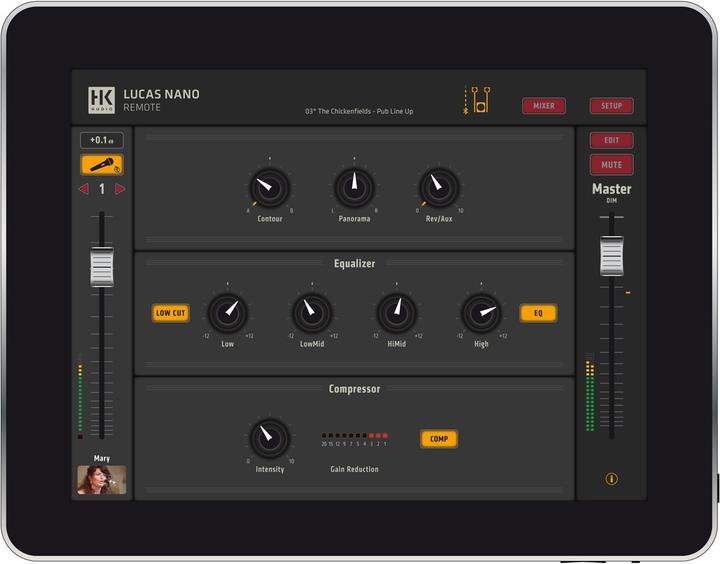The height and width of the screenshot is (564, 720).
Task: Go to next channel with right arrow
Action: [x=120, y=189]
